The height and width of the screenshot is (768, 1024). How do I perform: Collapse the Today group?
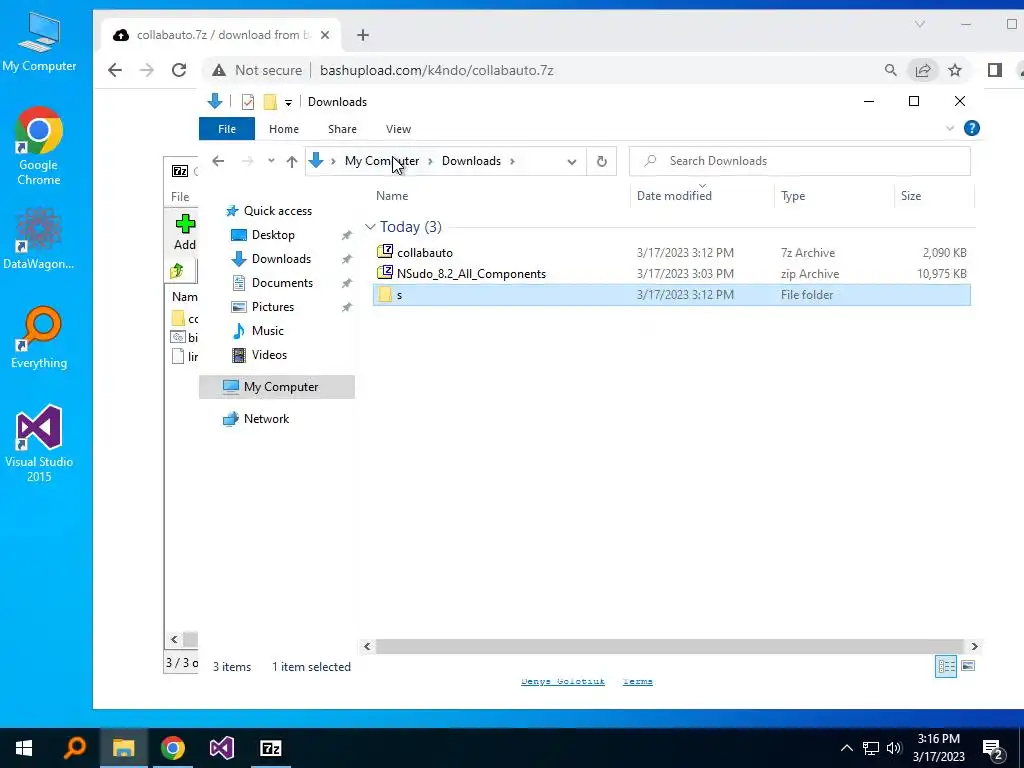370,227
